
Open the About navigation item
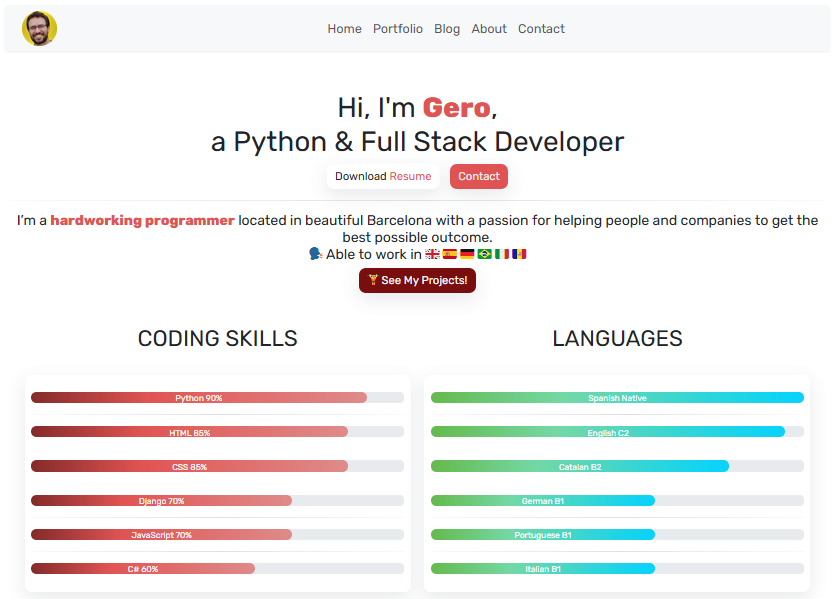489,29
